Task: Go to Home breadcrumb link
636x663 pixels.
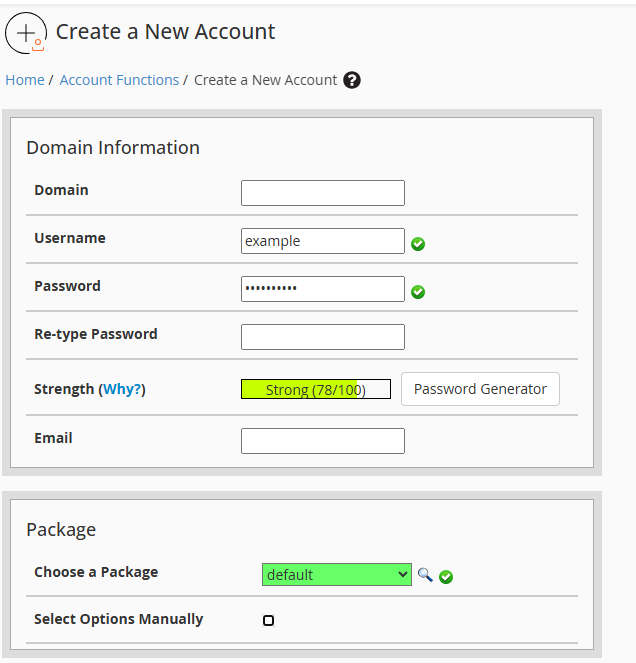Action: [25, 80]
